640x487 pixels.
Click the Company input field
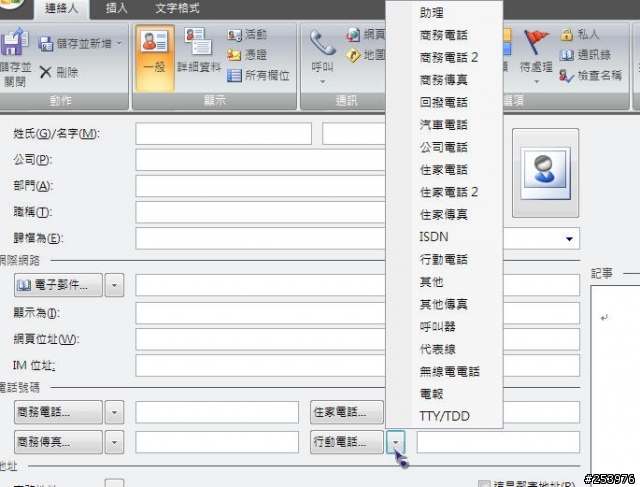tap(260, 160)
